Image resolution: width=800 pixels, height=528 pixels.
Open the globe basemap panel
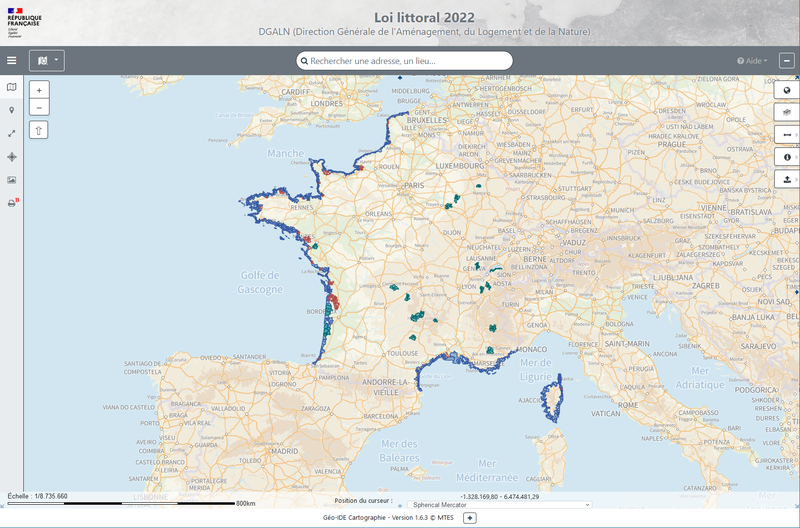(x=787, y=90)
